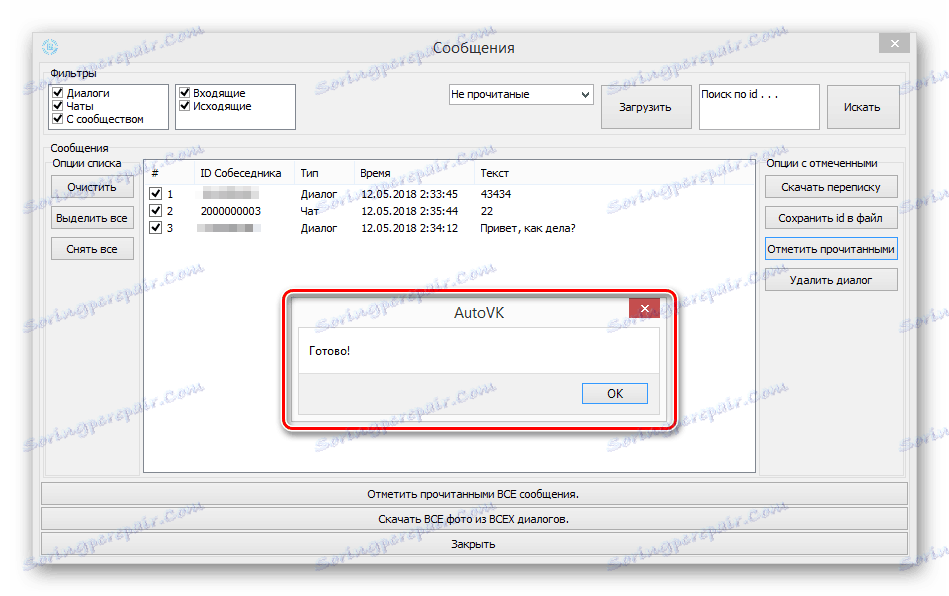The image size is (949, 596).
Task: Select text cell 43434
Action: [496, 194]
